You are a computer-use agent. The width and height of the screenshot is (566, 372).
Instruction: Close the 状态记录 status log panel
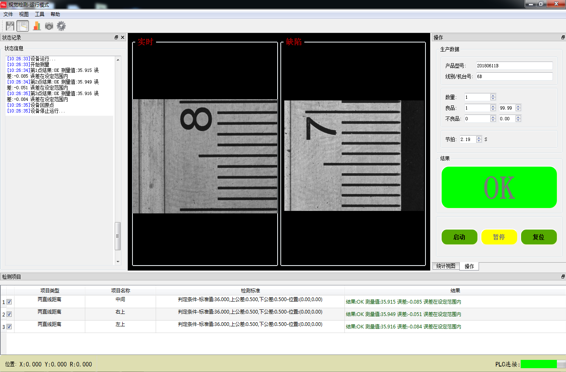(x=123, y=37)
